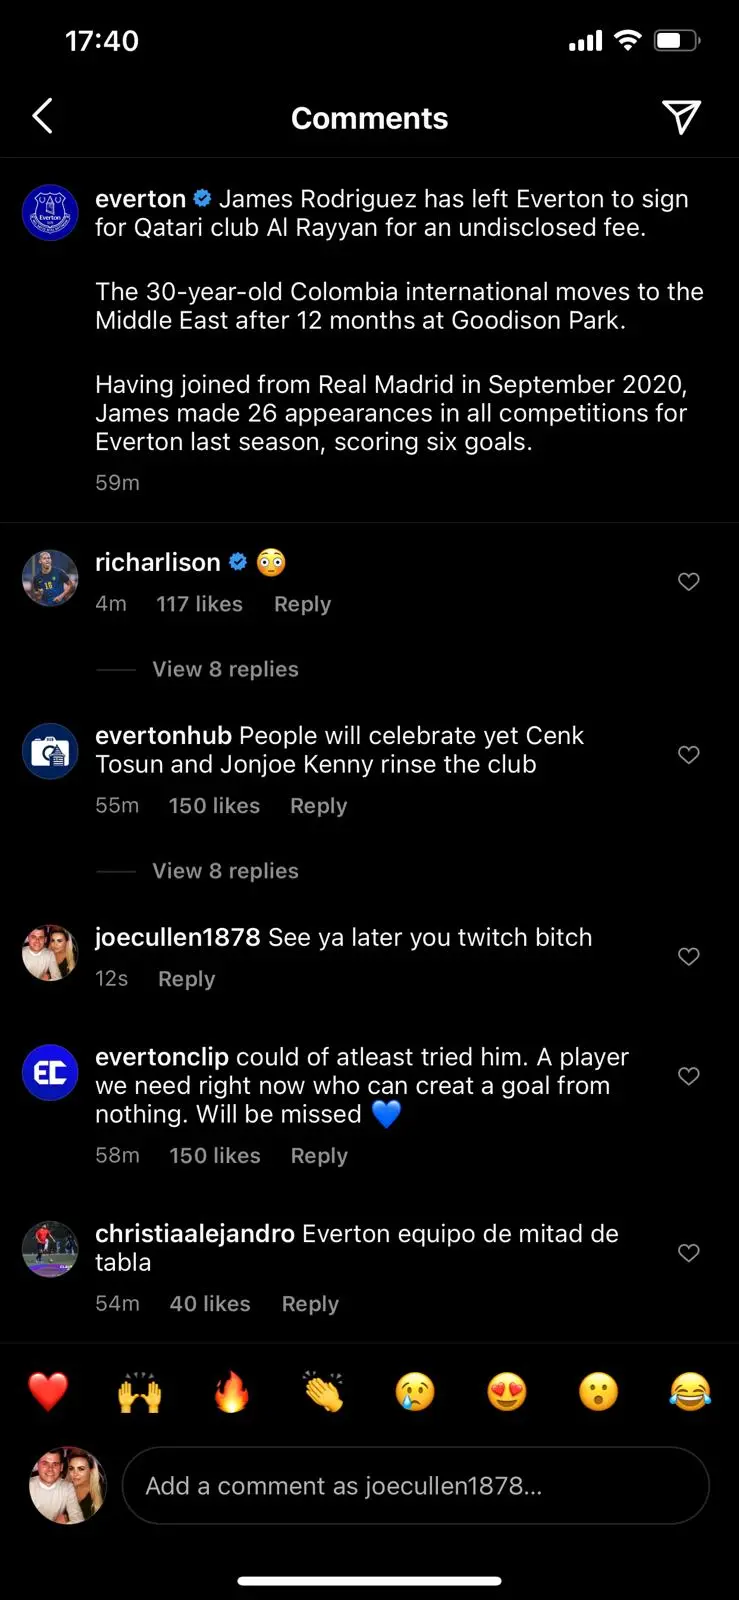
Task: Like evertonclip's comment with the heart
Action: coord(689,1076)
